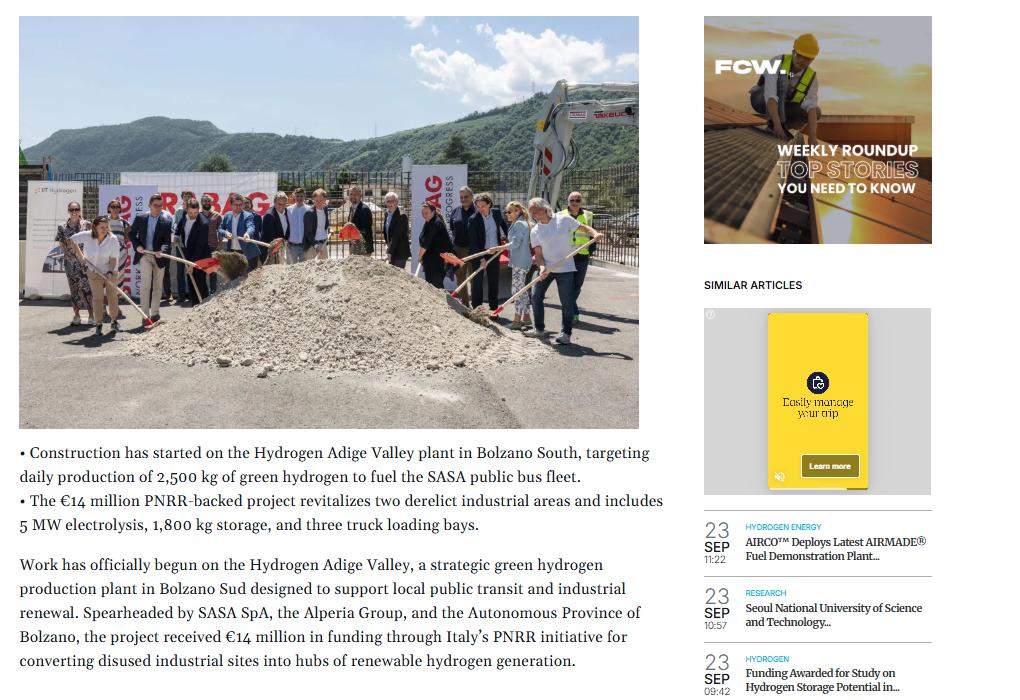
Task: Click the Easily manage your trip text
Action: point(818,407)
